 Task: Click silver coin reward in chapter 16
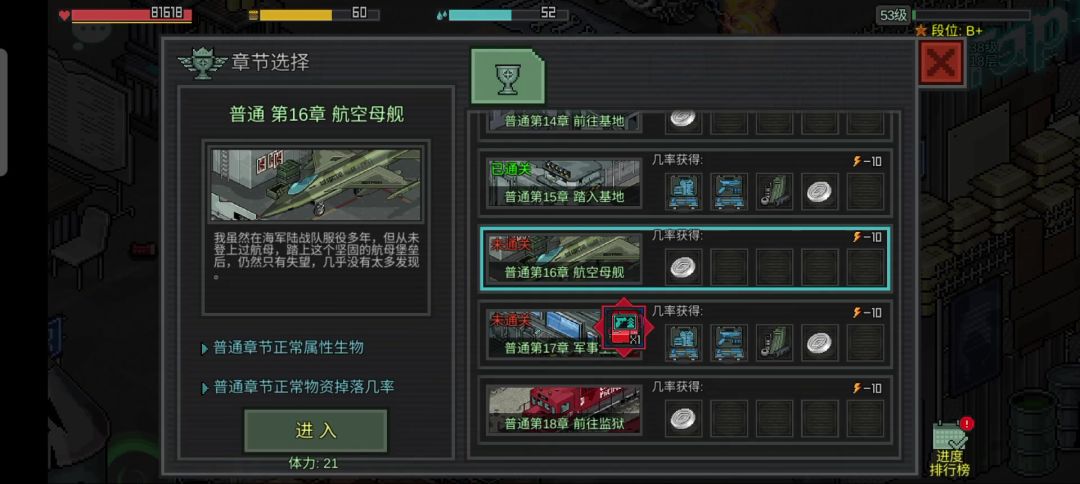[684, 267]
